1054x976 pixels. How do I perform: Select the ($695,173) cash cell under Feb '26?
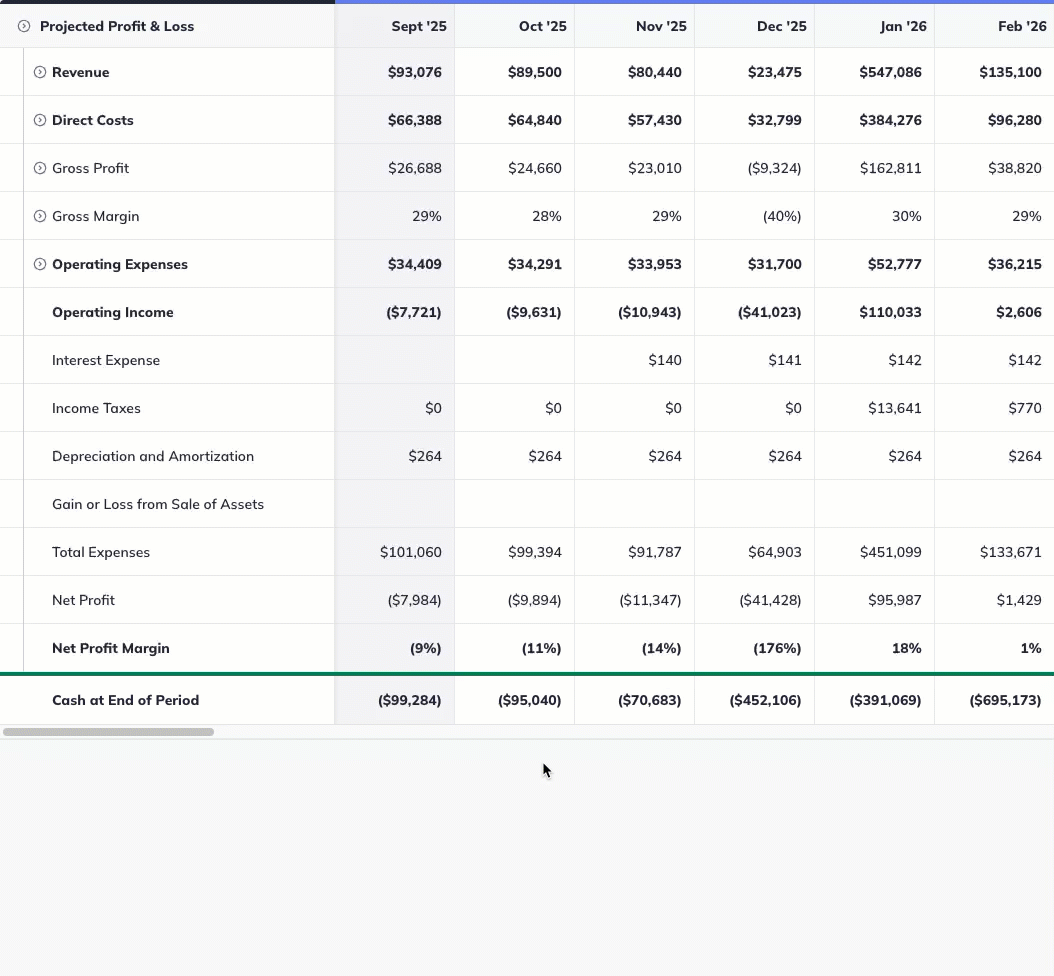click(x=1006, y=700)
